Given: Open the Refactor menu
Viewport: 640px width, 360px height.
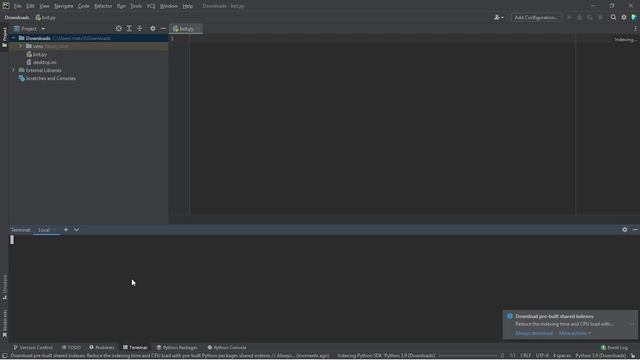Looking at the screenshot, I should coord(103,6).
